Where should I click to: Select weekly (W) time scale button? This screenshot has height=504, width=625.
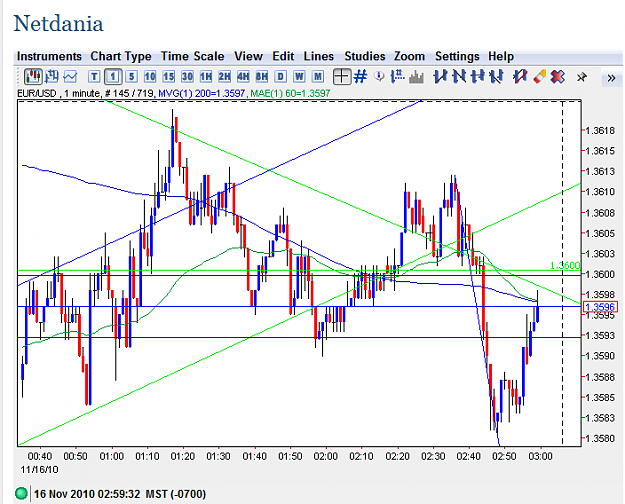click(x=299, y=76)
